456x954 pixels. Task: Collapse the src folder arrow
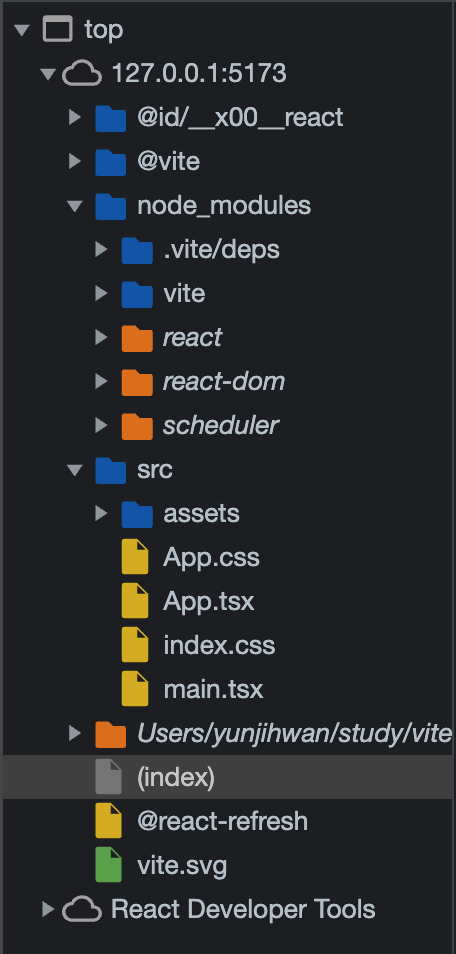74,470
